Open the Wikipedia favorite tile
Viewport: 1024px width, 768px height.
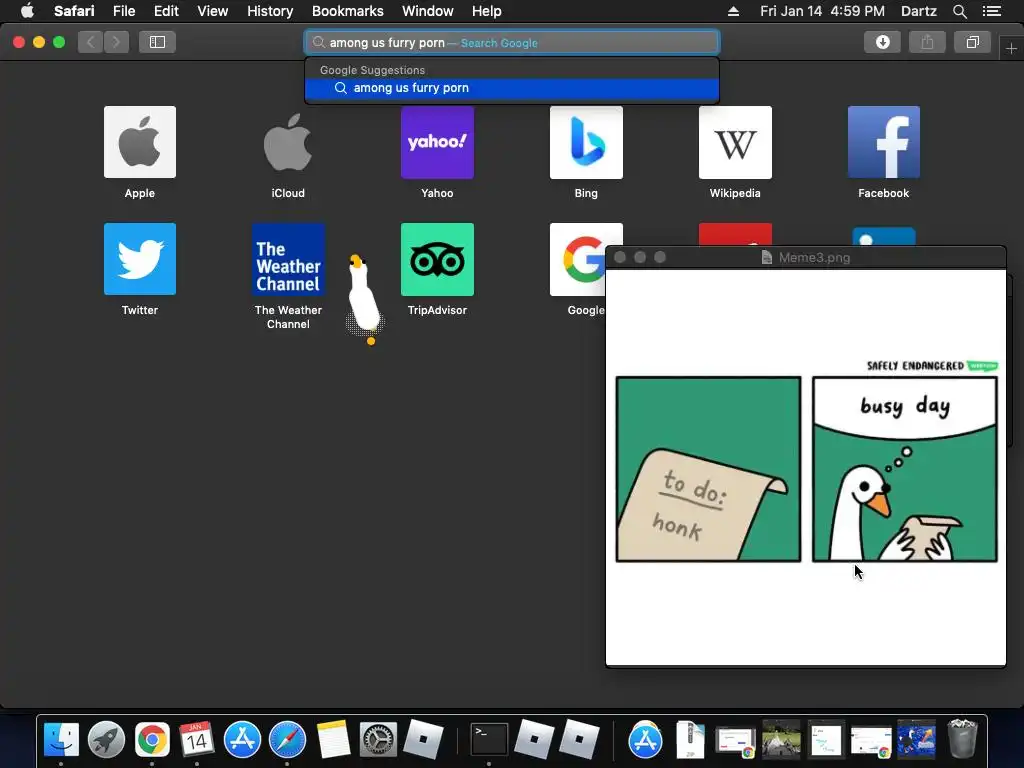pyautogui.click(x=735, y=142)
